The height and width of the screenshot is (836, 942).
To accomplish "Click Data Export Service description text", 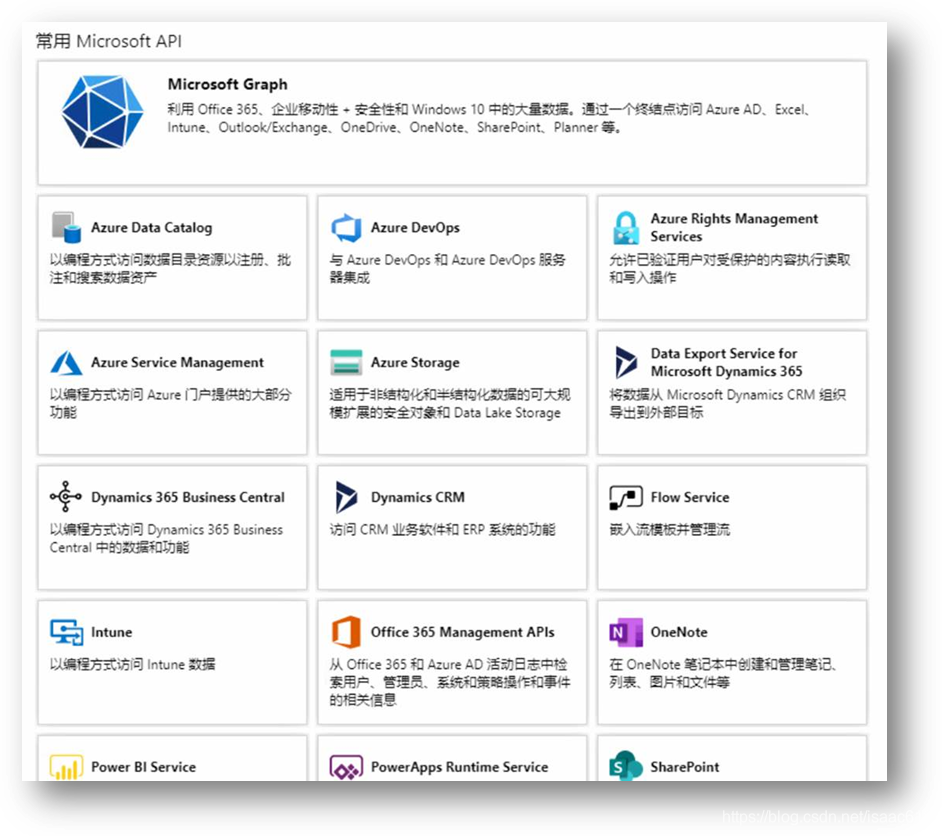I will click(x=728, y=403).
